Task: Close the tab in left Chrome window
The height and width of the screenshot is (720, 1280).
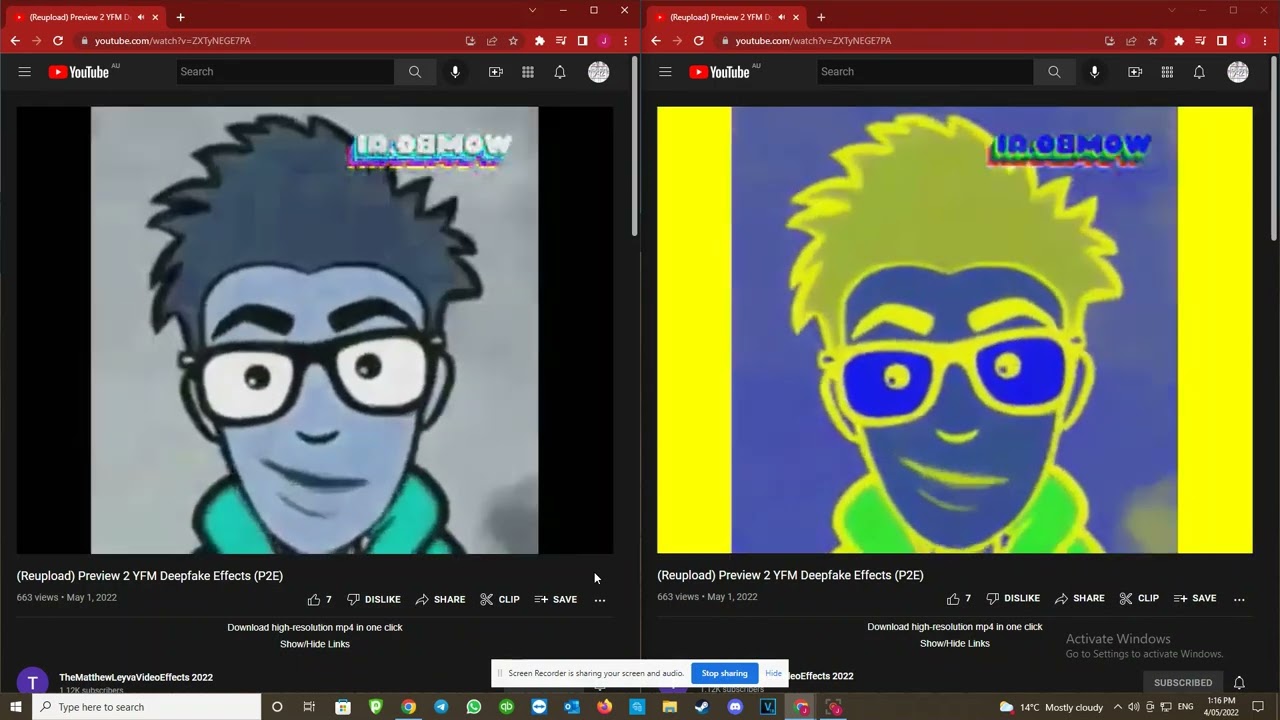Action: click(155, 17)
